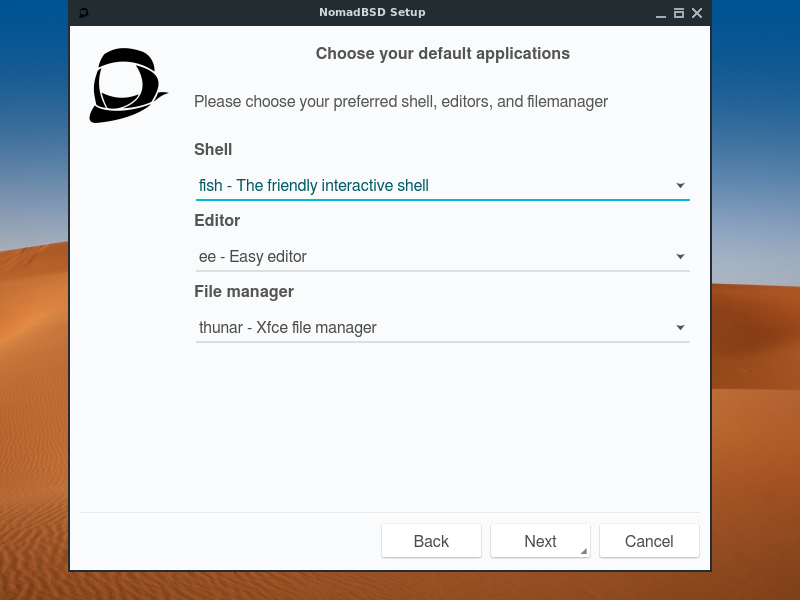Click the File manager section label
Screen dimensions: 800x600
point(244,291)
